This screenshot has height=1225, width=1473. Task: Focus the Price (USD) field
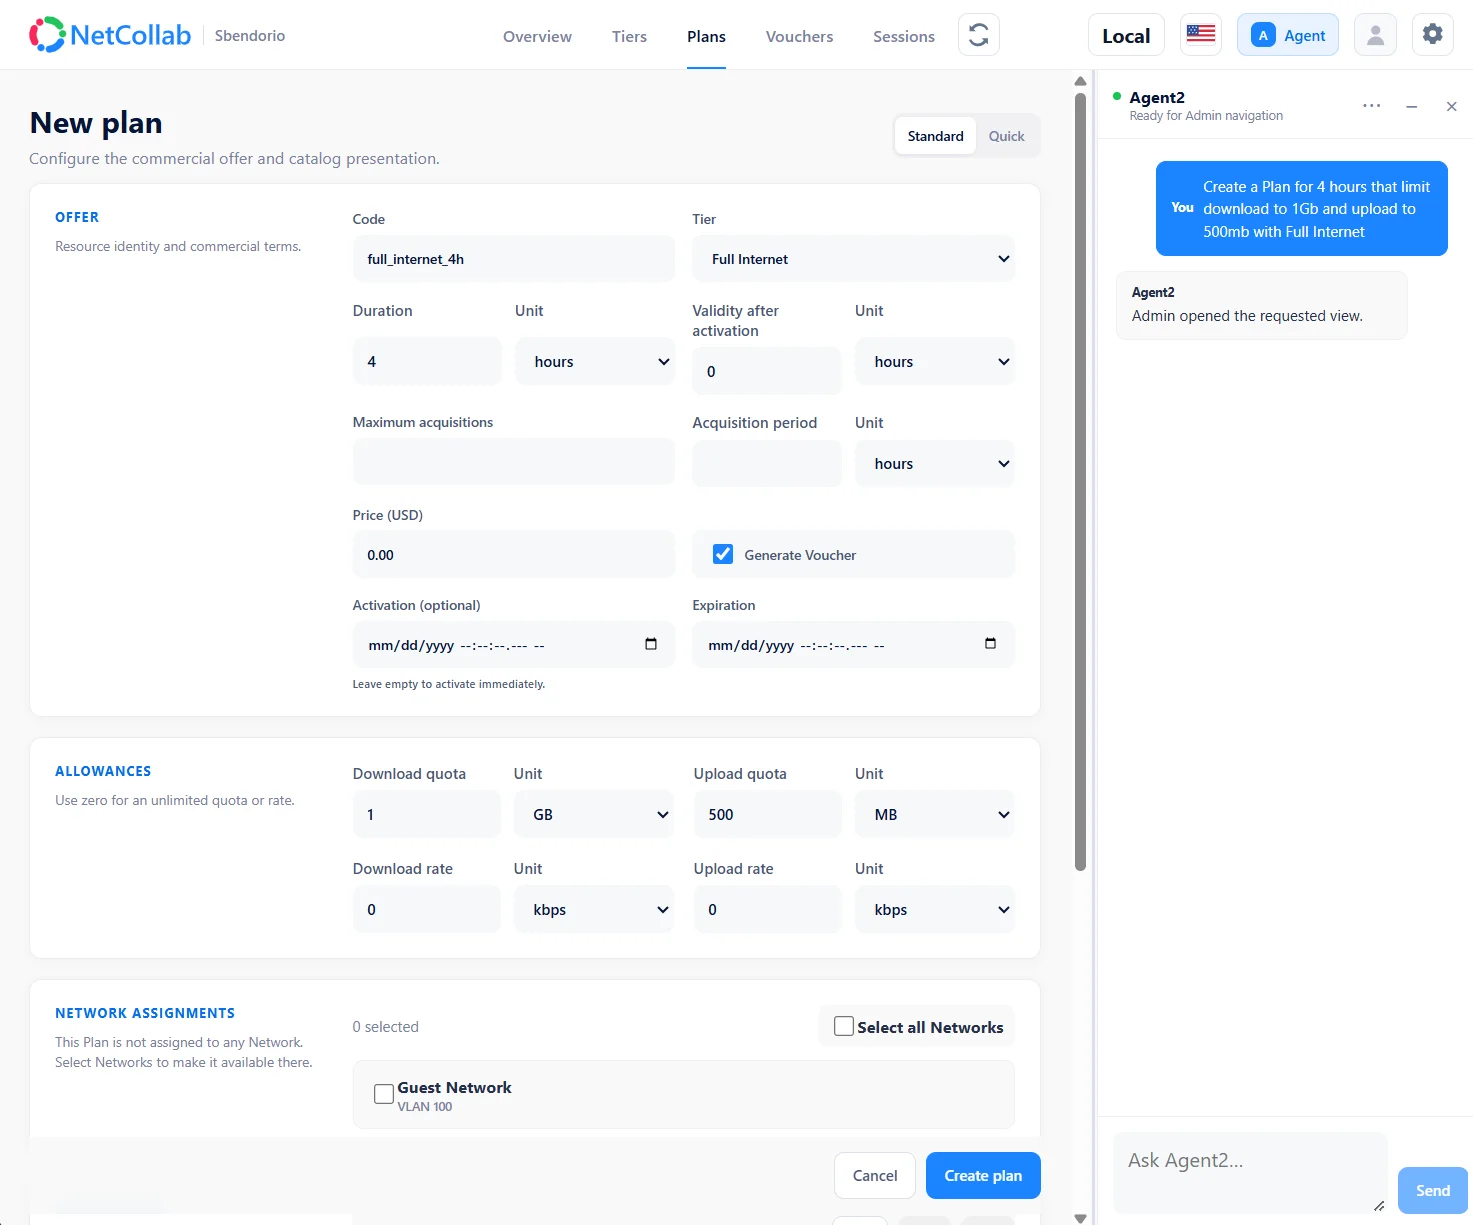pyautogui.click(x=514, y=555)
